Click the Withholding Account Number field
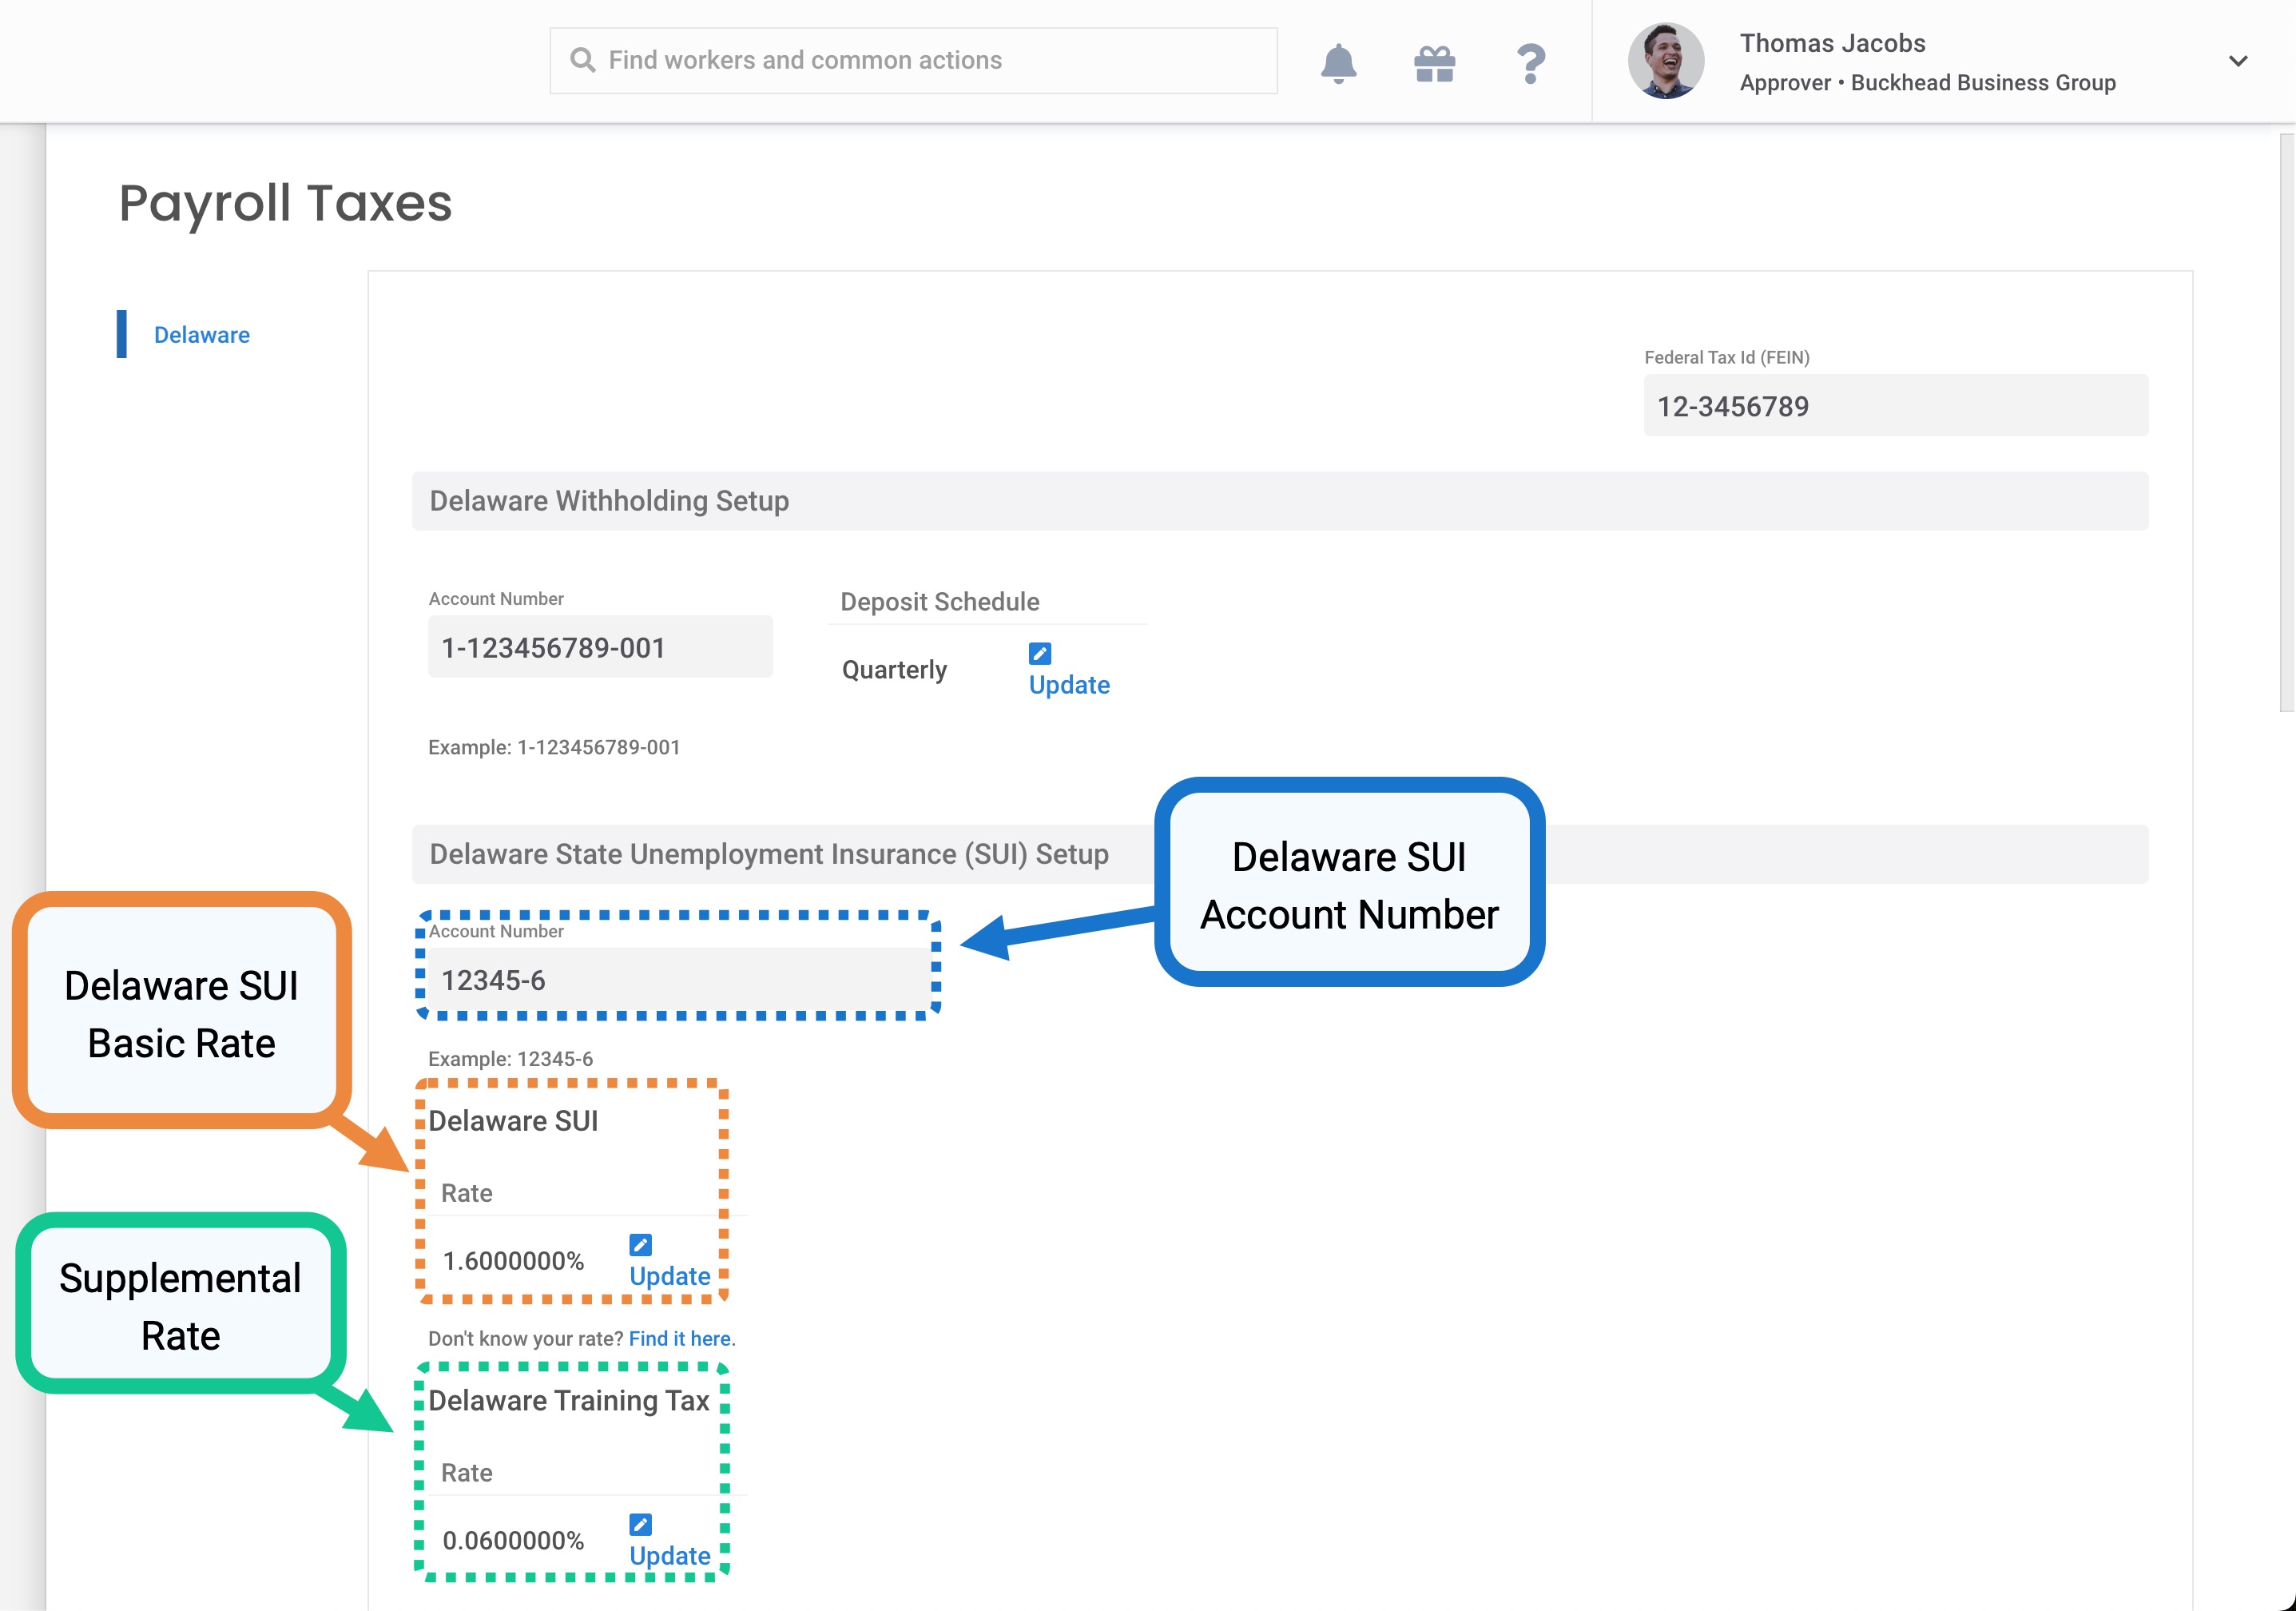2296x1611 pixels. point(599,647)
